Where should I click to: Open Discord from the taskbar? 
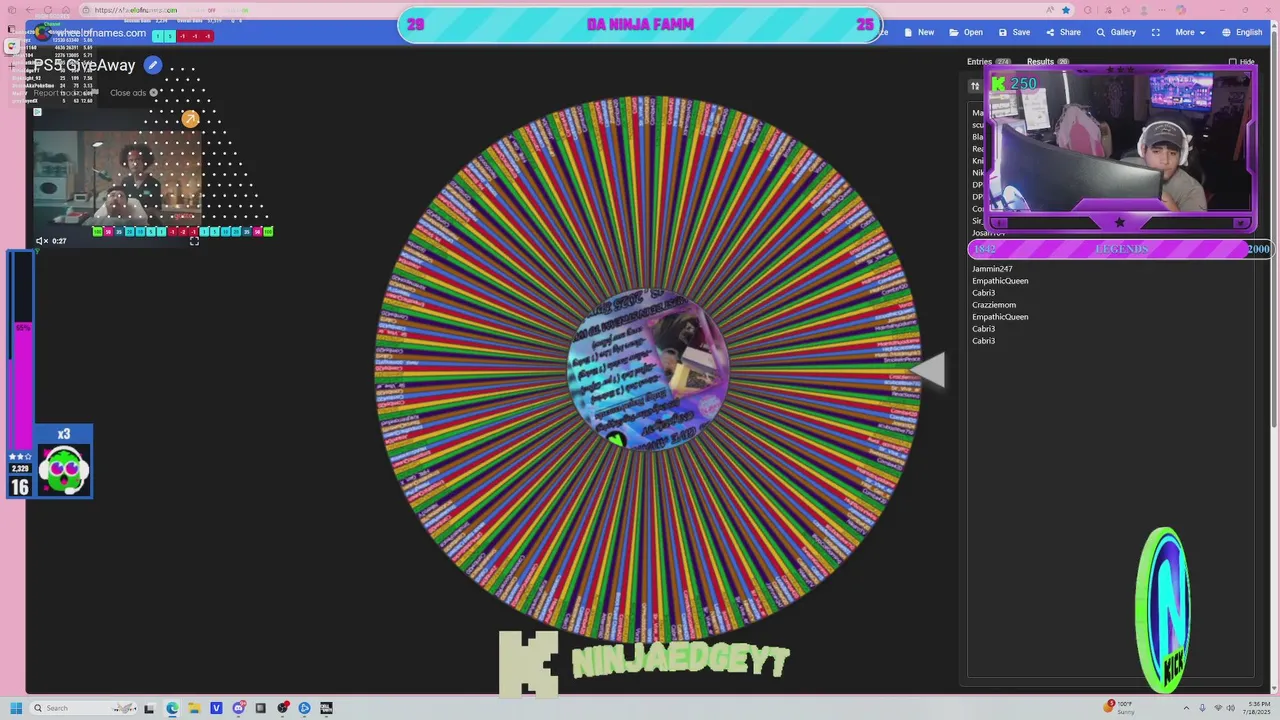(x=239, y=708)
